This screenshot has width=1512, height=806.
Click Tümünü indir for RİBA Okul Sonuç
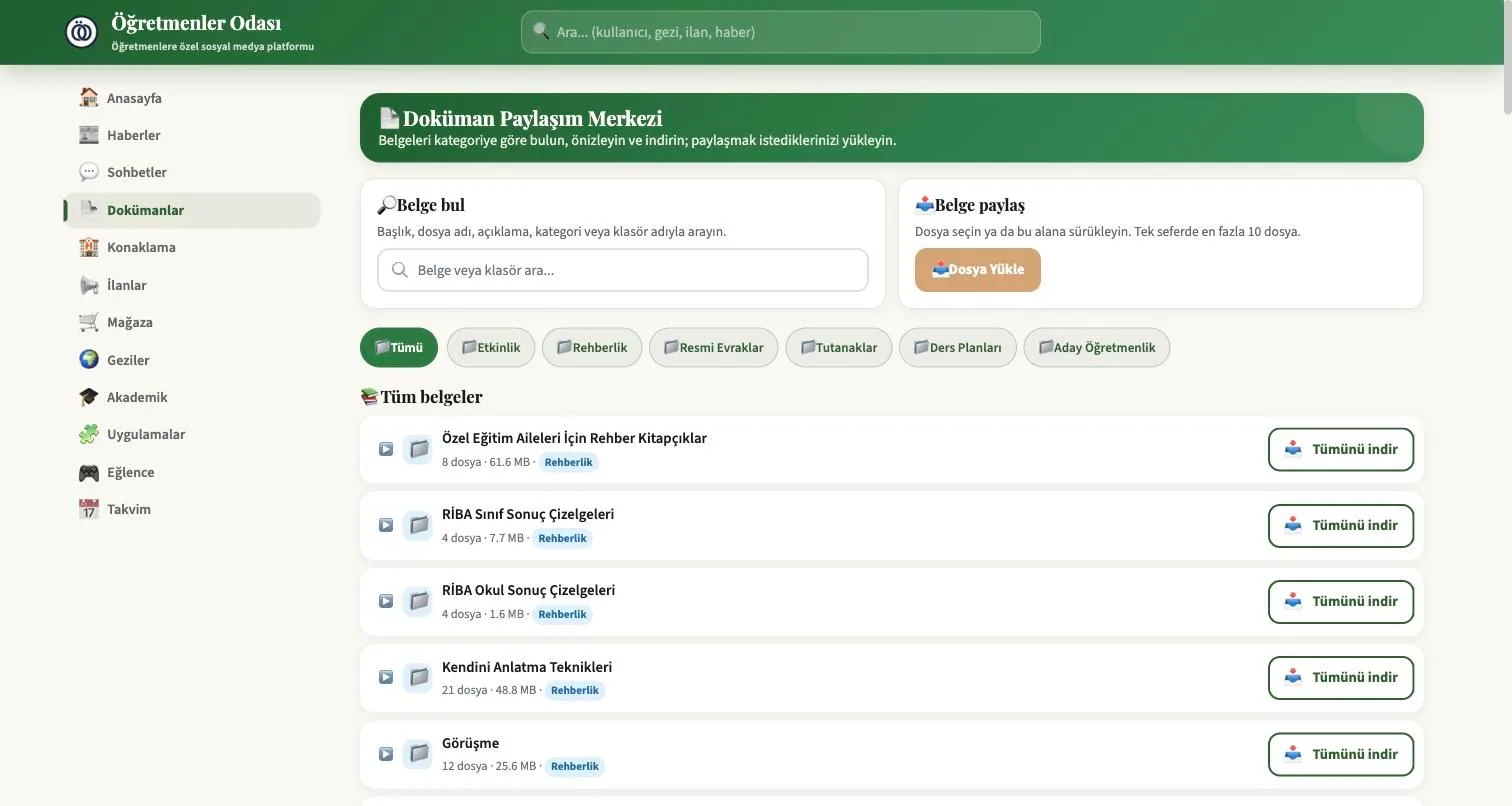[1341, 601]
